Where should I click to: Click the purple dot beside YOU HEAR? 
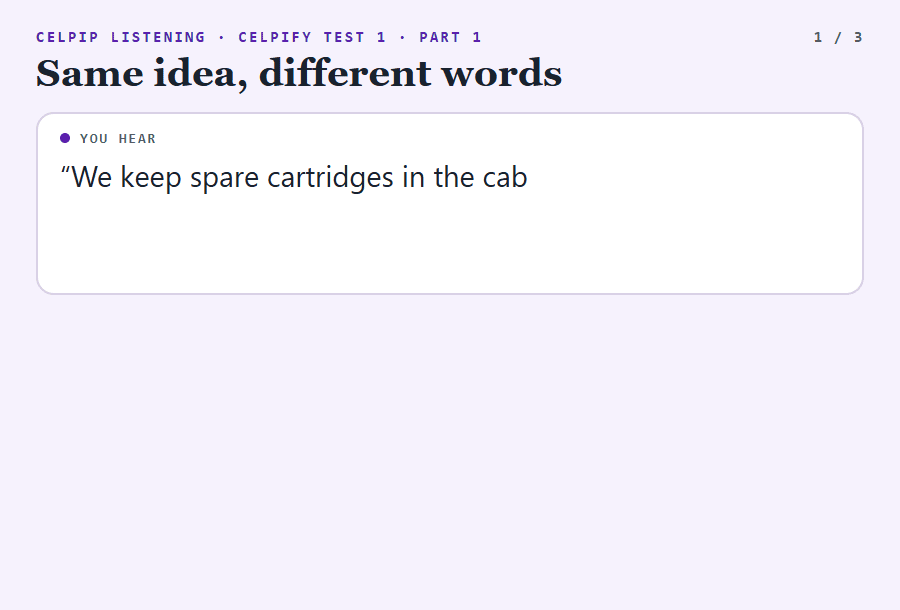65,138
